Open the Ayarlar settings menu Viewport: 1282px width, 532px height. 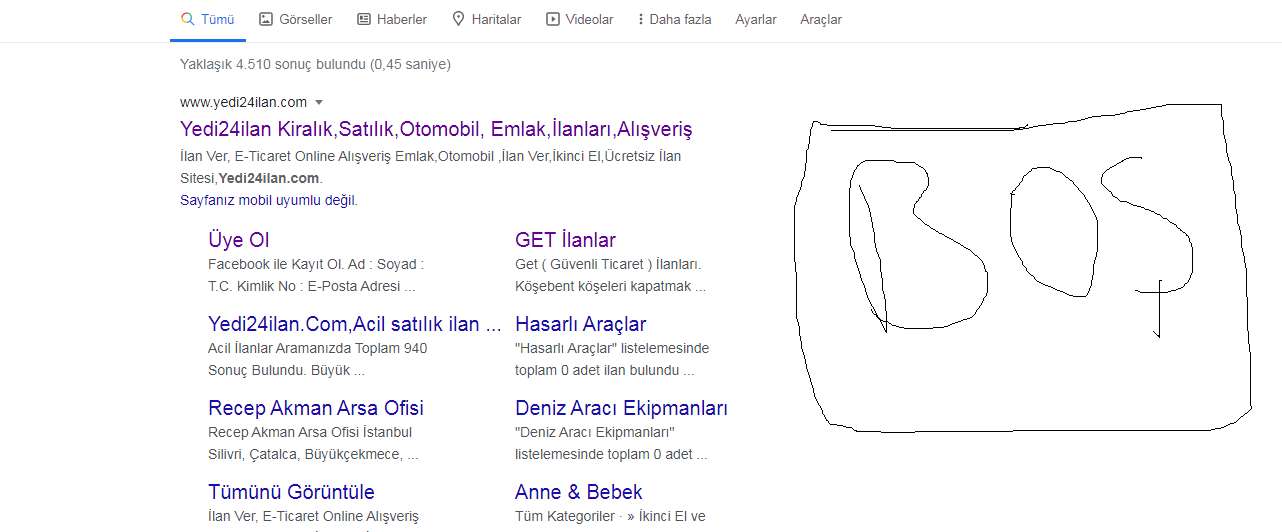coord(756,19)
